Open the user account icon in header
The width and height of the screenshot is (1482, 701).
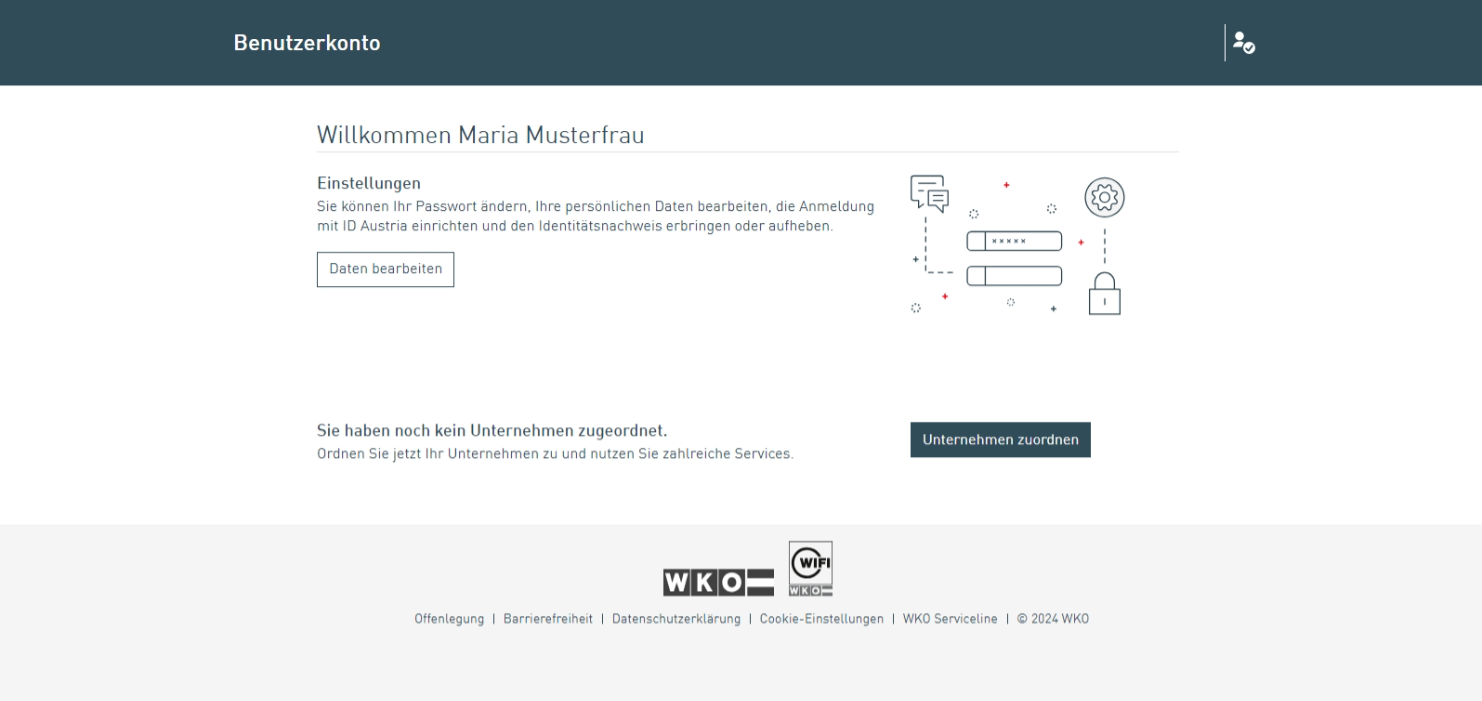tap(1243, 43)
